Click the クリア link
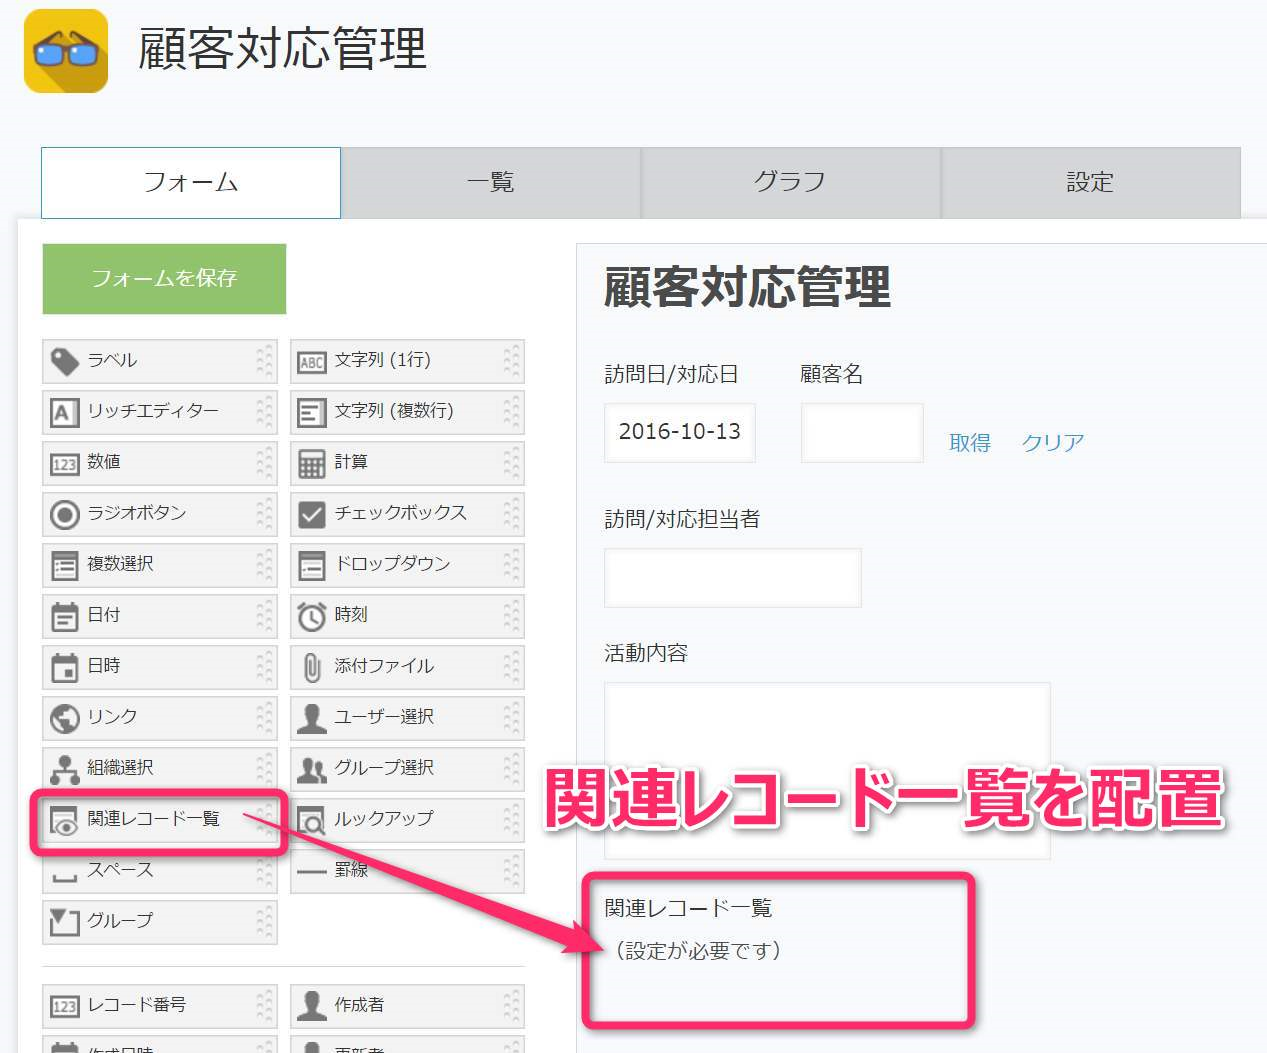1267x1053 pixels. tap(1053, 443)
